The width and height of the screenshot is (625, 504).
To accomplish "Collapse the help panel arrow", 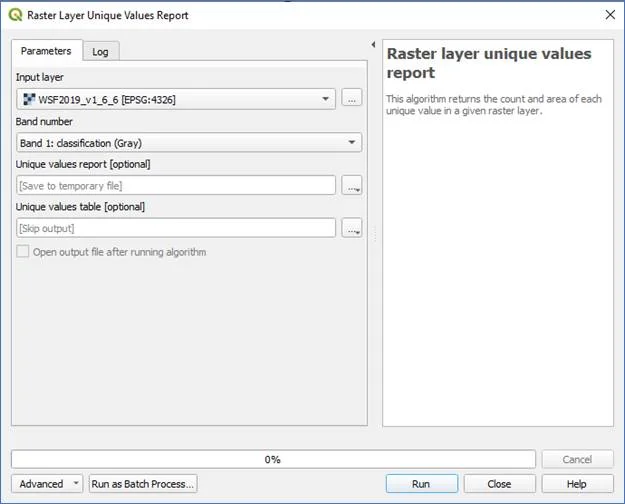I will 373,46.
